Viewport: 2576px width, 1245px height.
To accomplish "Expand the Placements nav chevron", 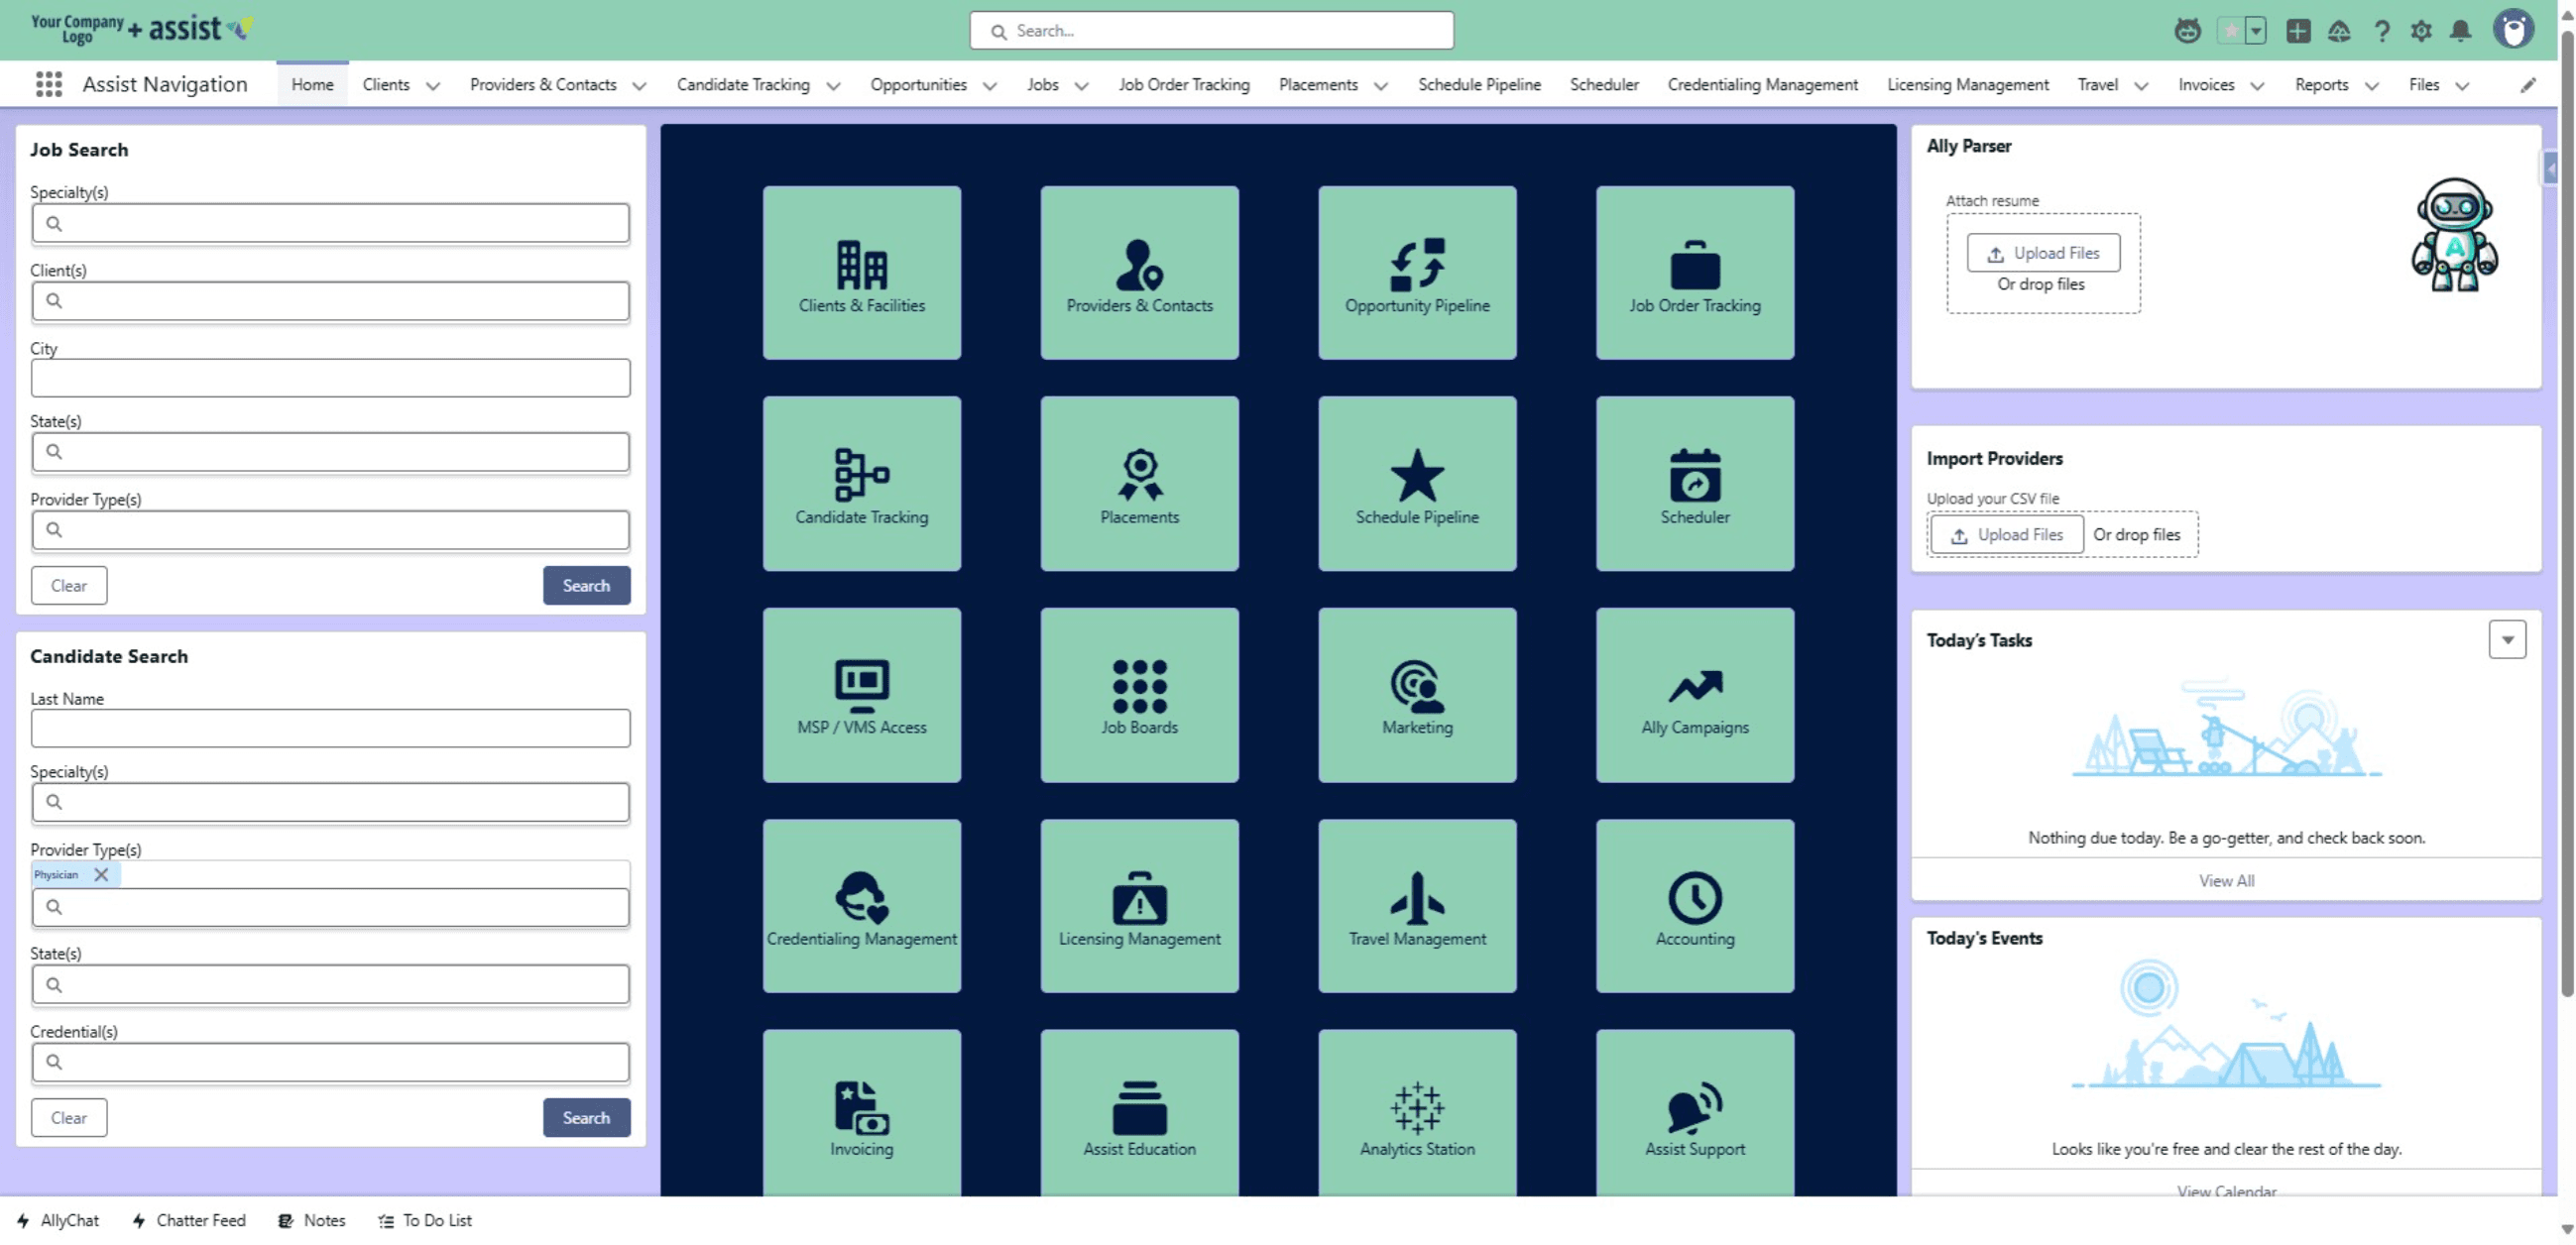I will tap(1380, 86).
